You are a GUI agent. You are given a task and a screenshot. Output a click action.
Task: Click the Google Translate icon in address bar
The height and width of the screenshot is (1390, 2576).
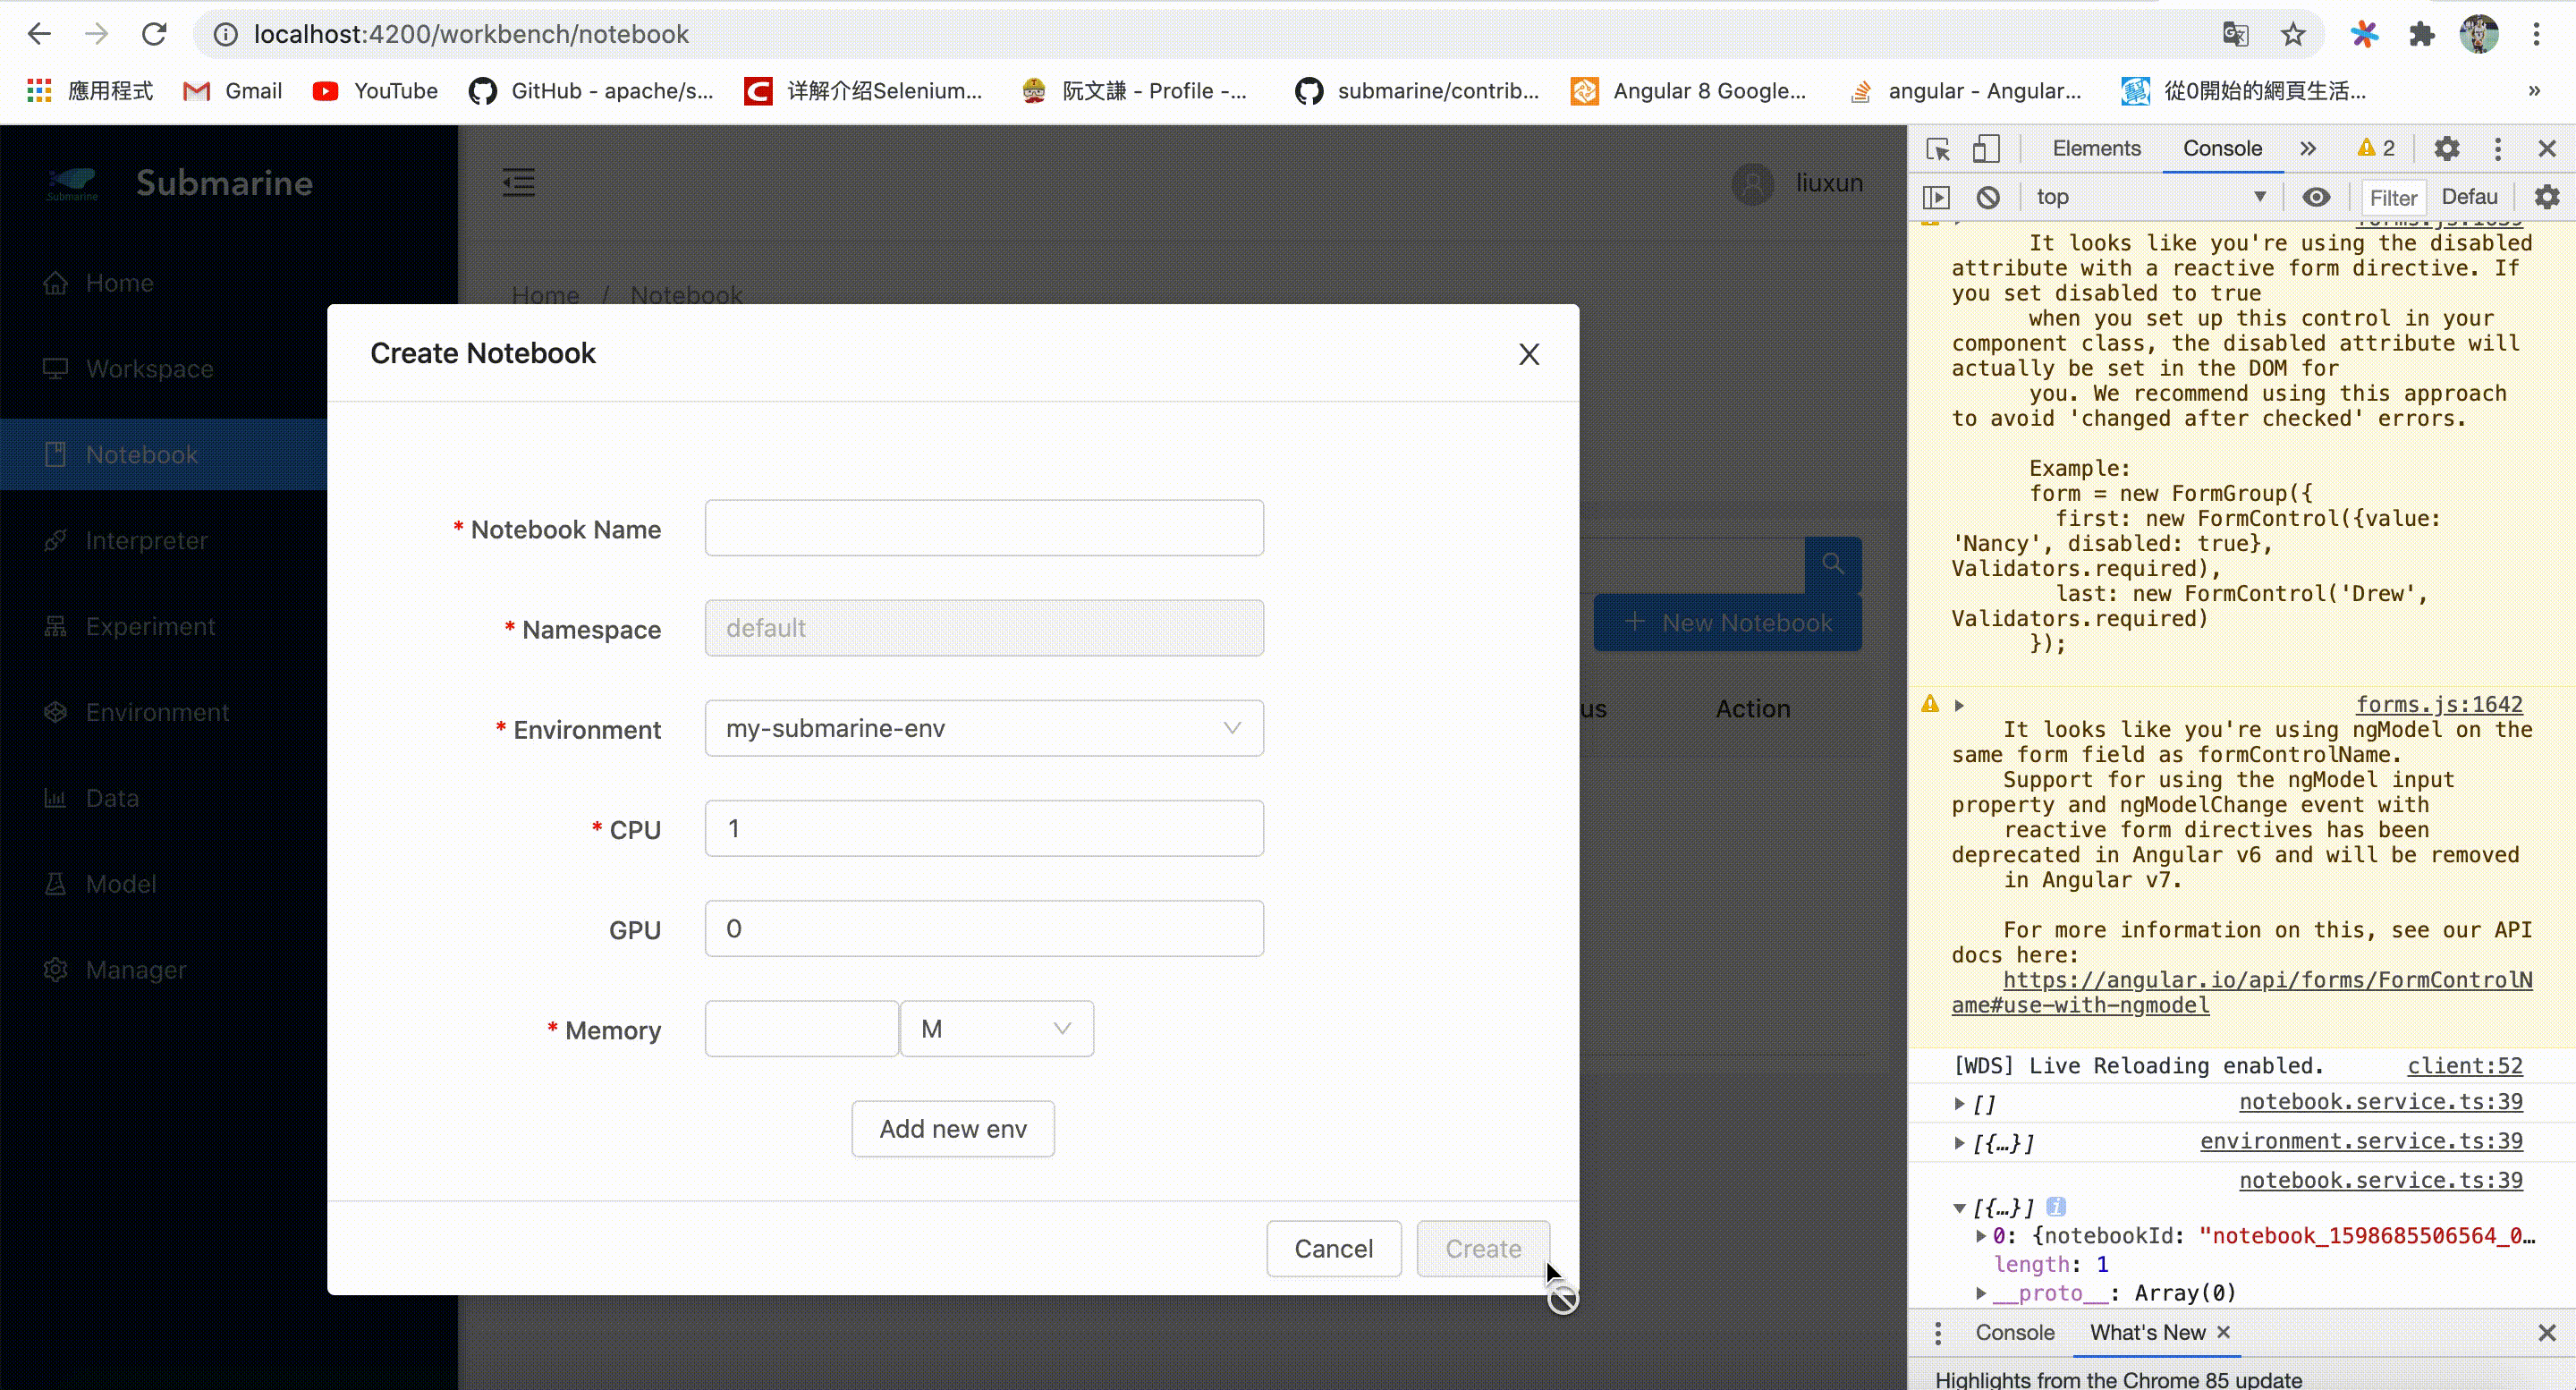2235,35
